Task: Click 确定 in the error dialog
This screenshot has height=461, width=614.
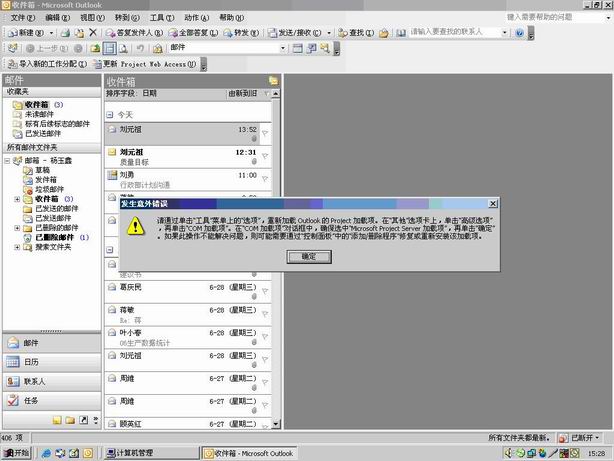Action: [x=309, y=257]
